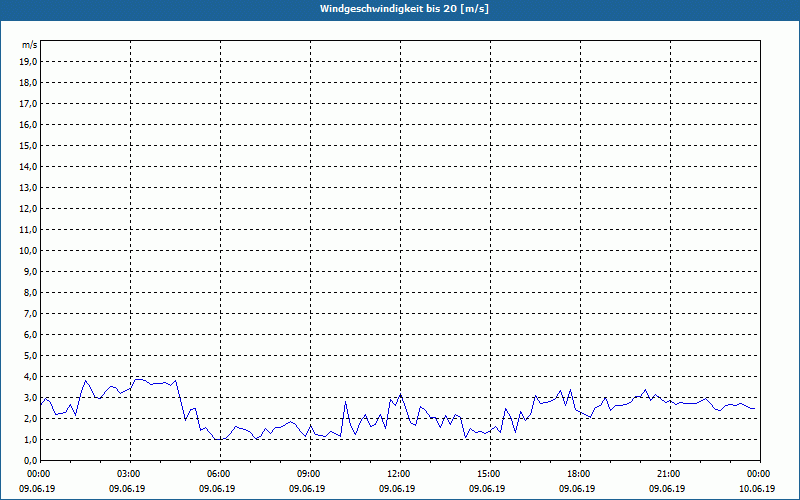Select the 18:00 time axis label
The height and width of the screenshot is (500, 800).
pos(579,474)
